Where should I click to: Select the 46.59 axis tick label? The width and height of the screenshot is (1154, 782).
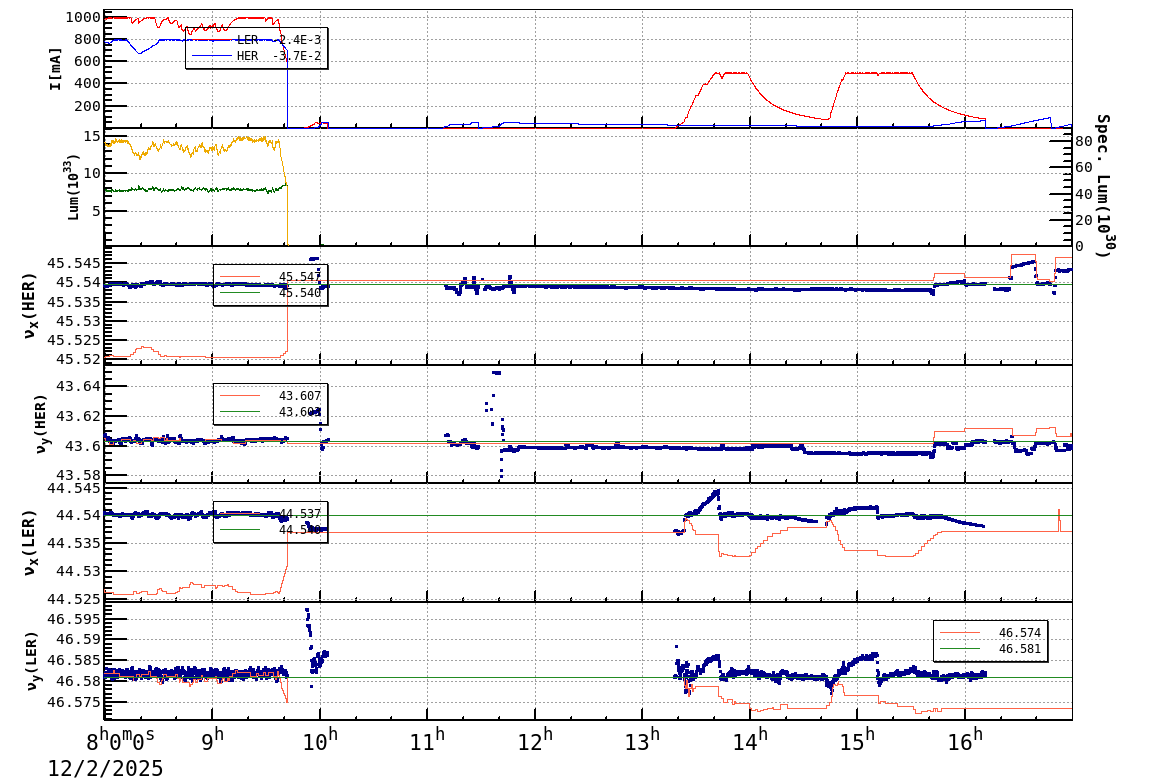click(79, 640)
